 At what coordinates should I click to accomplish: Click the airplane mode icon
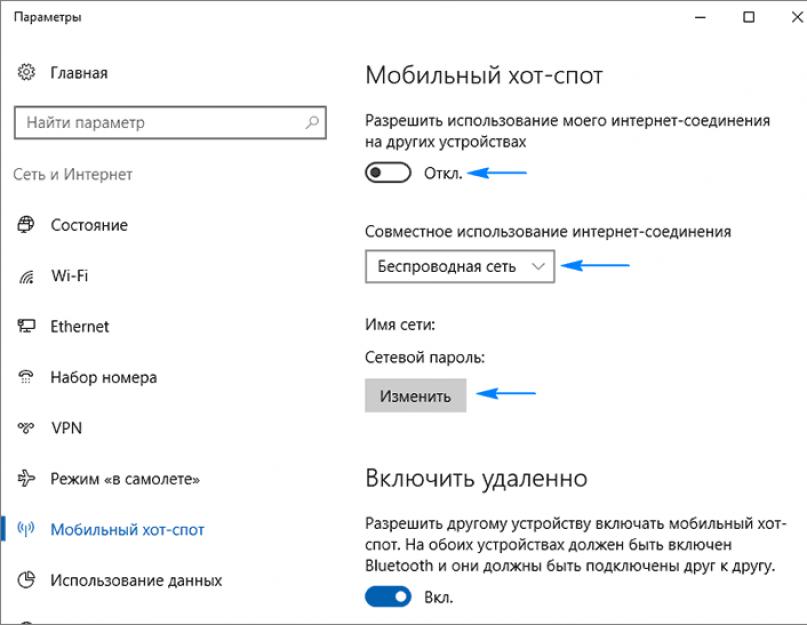[27, 479]
